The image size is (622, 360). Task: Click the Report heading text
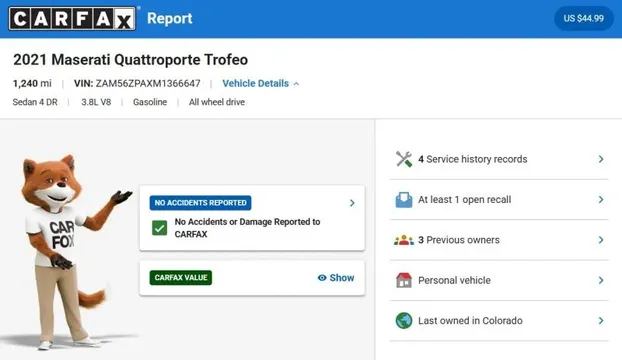click(x=170, y=18)
